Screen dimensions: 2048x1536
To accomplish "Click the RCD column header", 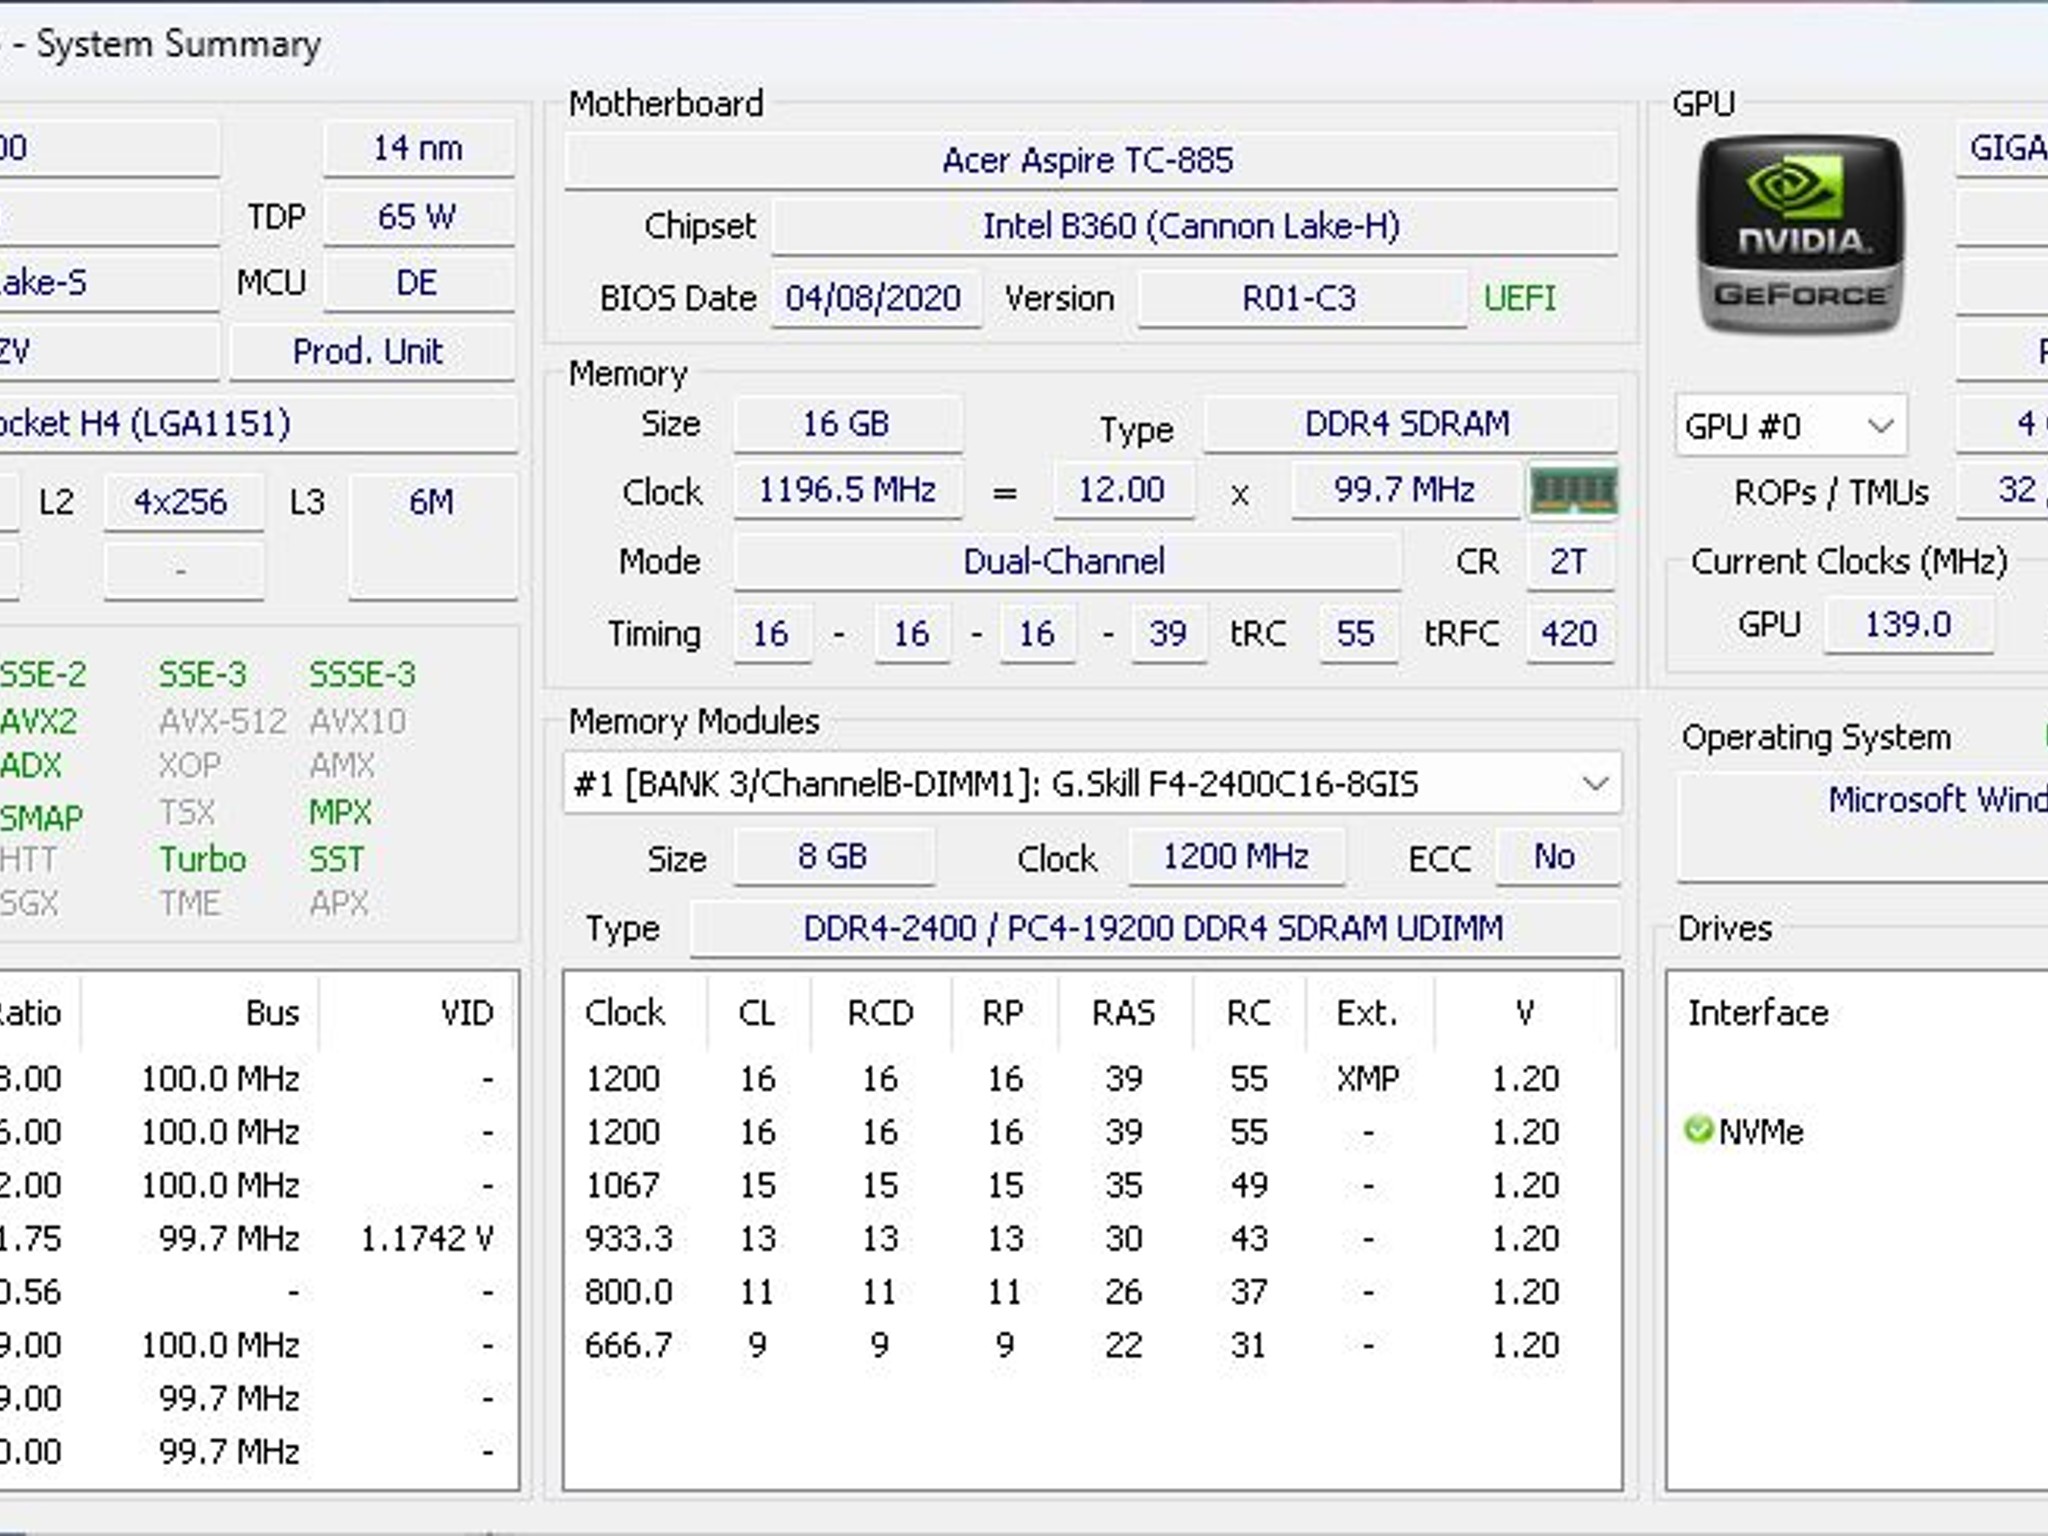I will (x=881, y=1013).
